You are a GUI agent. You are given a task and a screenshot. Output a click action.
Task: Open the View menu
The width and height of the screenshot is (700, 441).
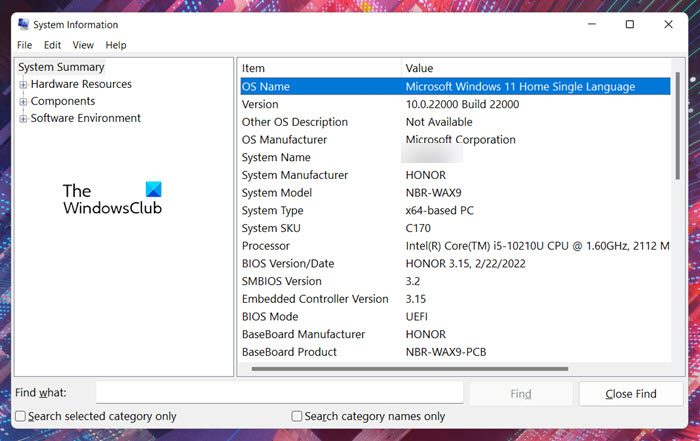[x=83, y=45]
